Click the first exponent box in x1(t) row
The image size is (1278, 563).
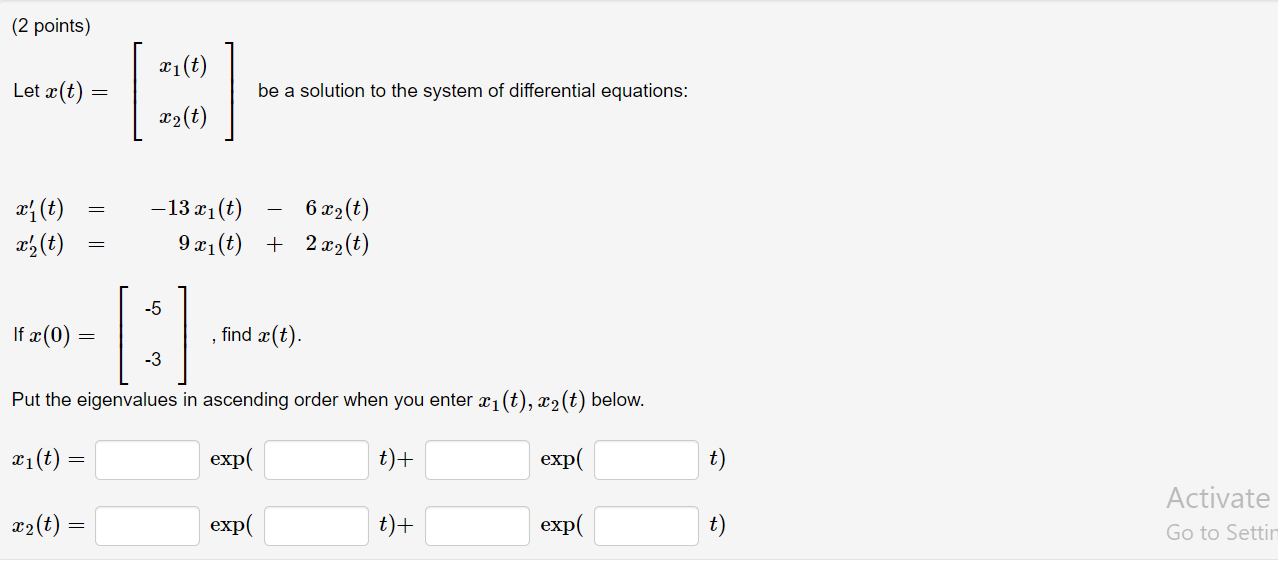click(x=316, y=460)
